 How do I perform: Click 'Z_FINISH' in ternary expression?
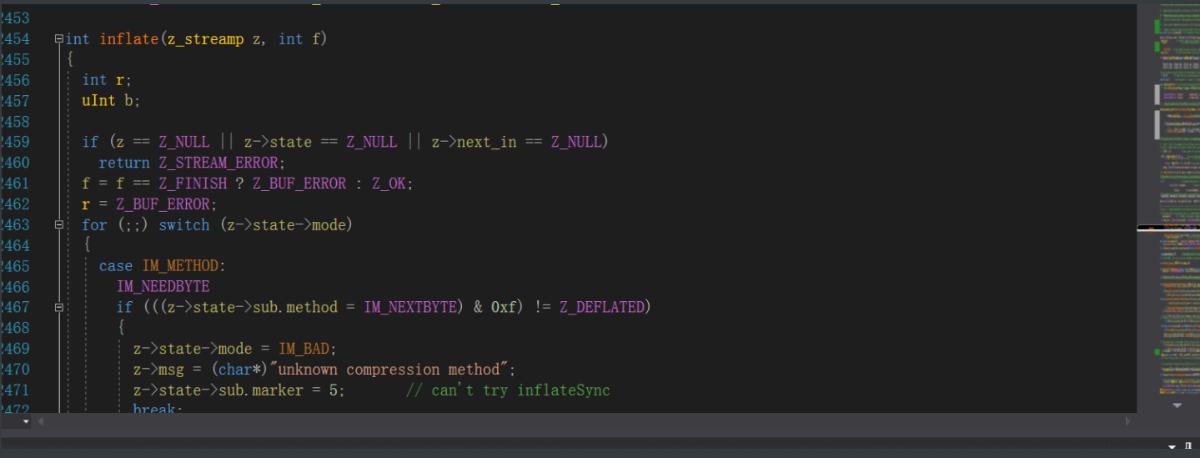(x=193, y=183)
